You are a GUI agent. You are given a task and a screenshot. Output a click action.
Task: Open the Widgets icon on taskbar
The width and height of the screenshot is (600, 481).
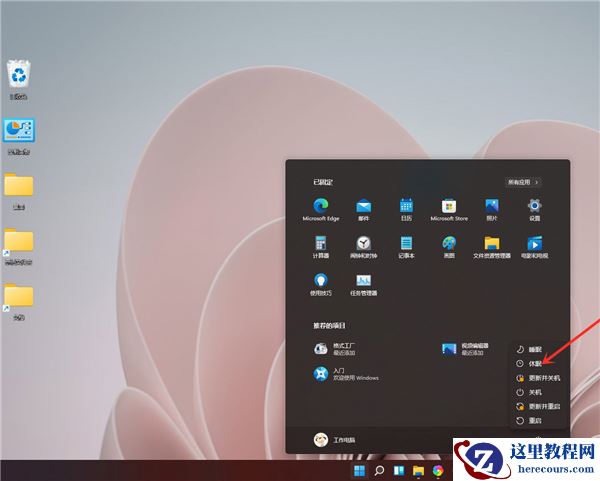click(399, 470)
